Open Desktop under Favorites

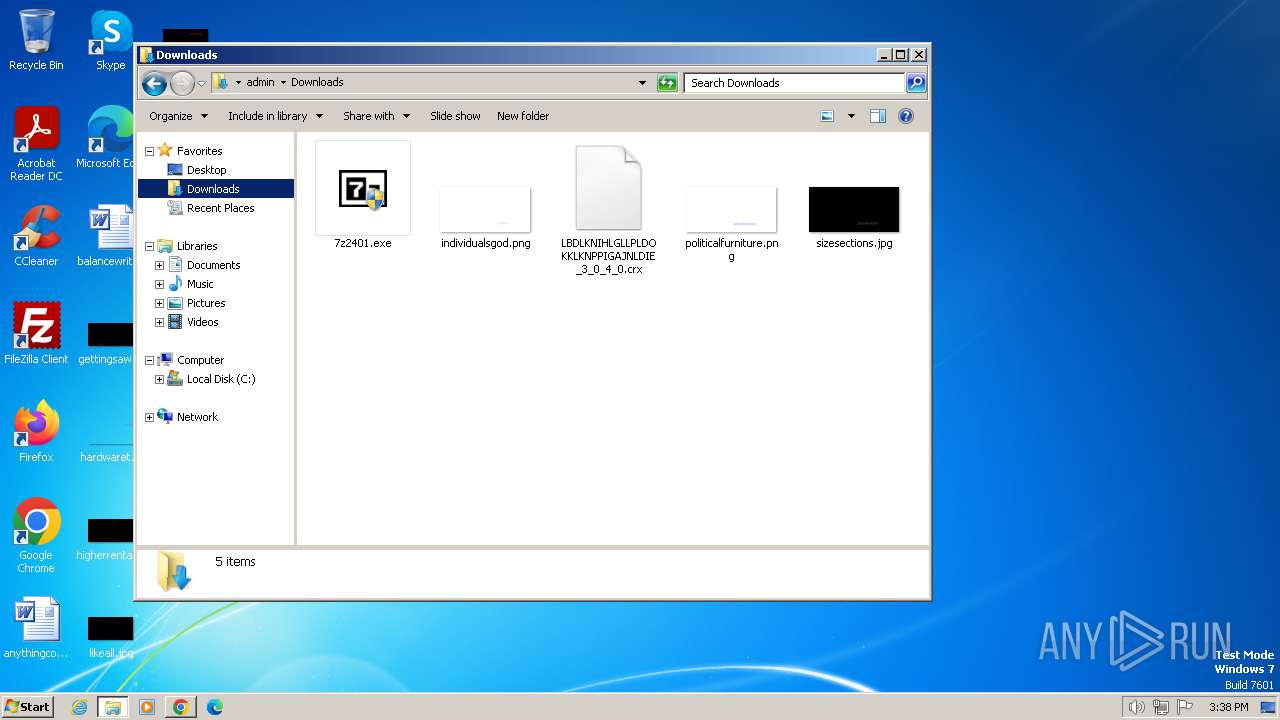tap(206, 170)
